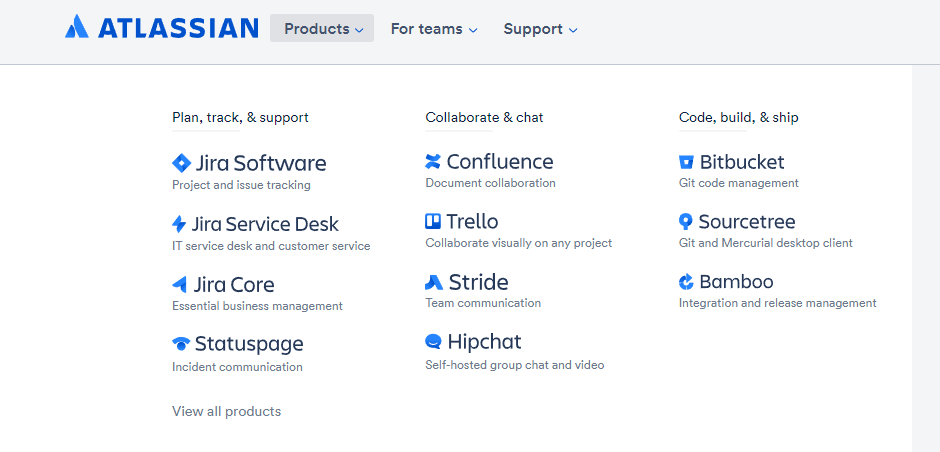Image resolution: width=940 pixels, height=452 pixels.
Task: Open the View all products link
Action: [x=227, y=411]
